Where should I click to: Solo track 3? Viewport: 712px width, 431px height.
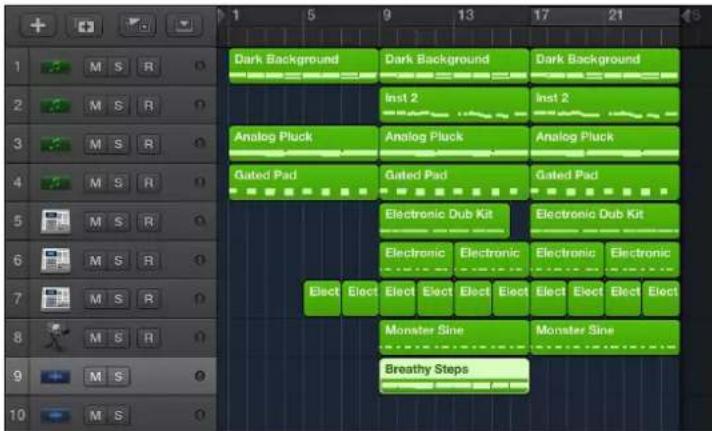[119, 144]
